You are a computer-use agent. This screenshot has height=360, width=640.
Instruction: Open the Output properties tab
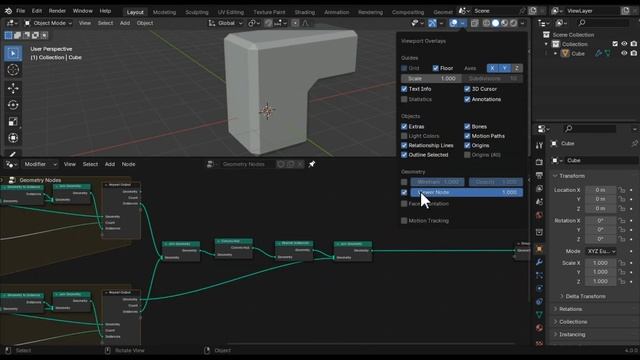point(539,176)
